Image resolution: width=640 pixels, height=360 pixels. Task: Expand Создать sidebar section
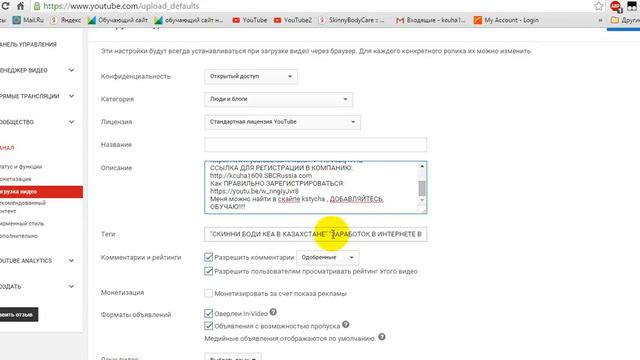(71, 286)
